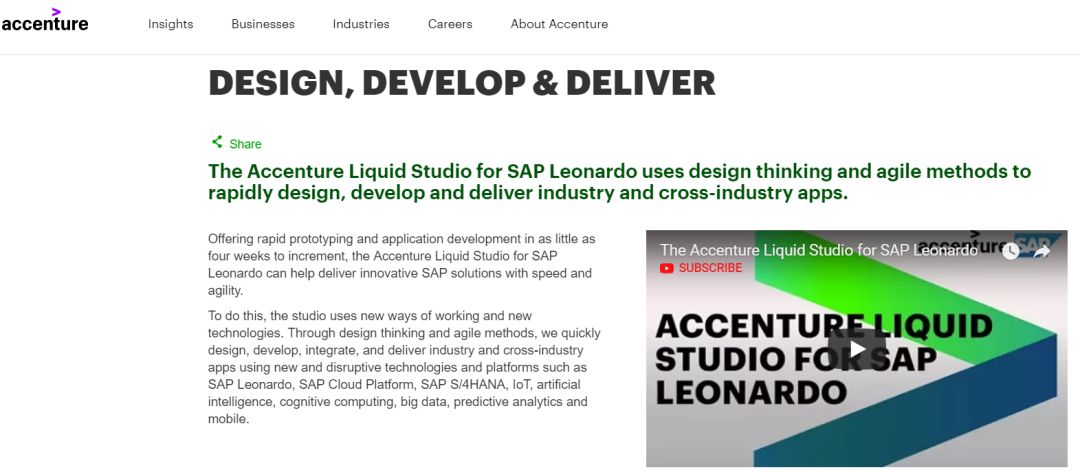Click the Accenture logo in header
Screen dimensions: 1080x472
tap(45, 21)
